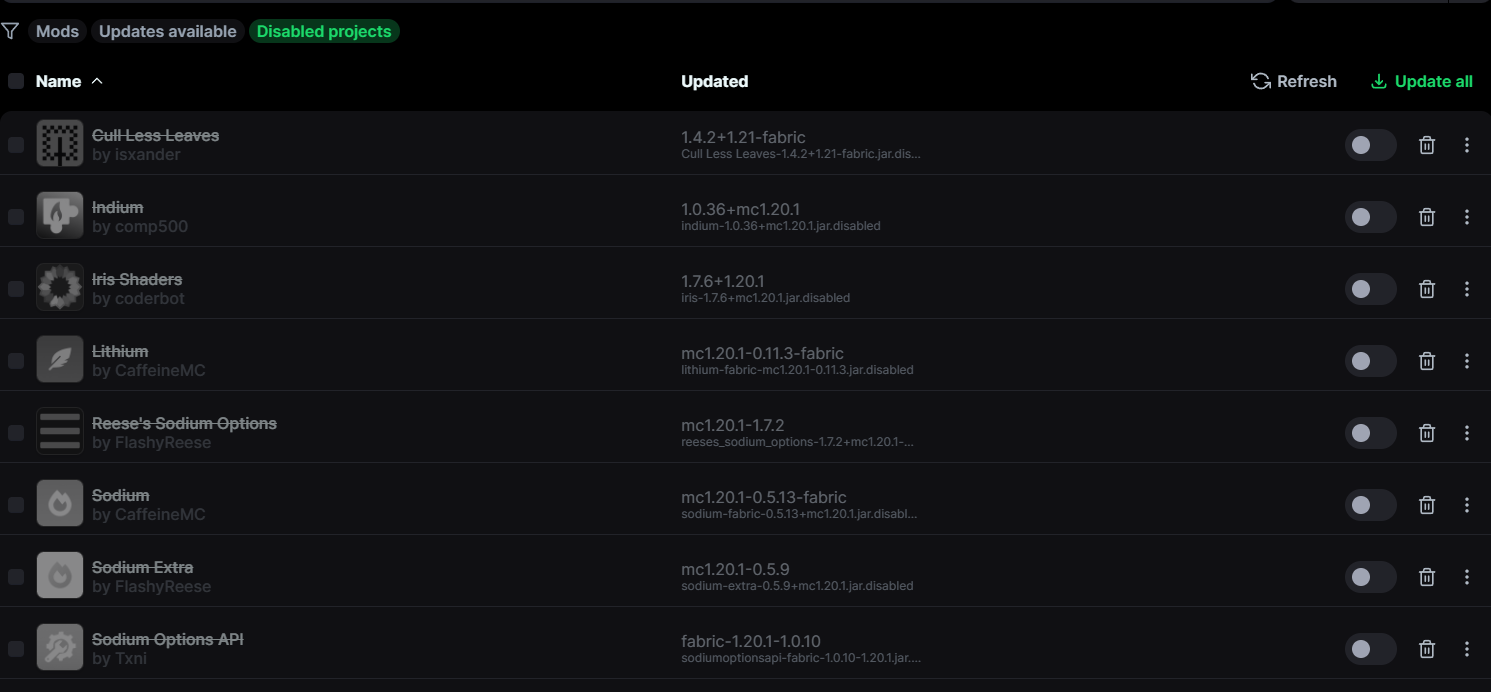Click version text 1.4.2+1.21-fabric
Screen dimensions: 1491x692
(x=743, y=137)
